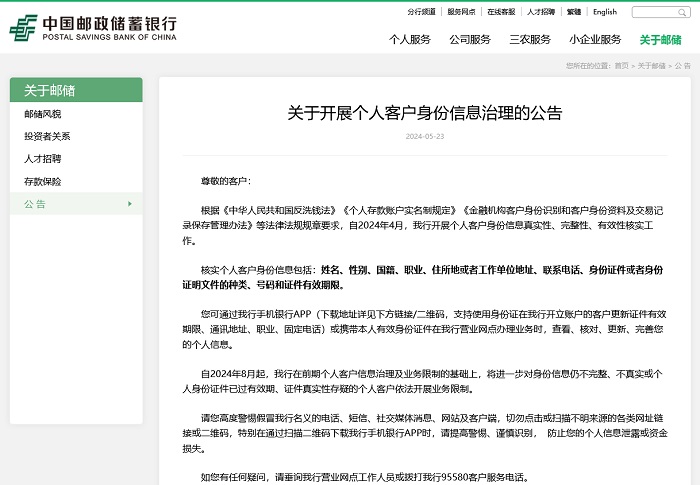
Task: Click 关于邮储 in the breadcrumb
Action: (651, 66)
